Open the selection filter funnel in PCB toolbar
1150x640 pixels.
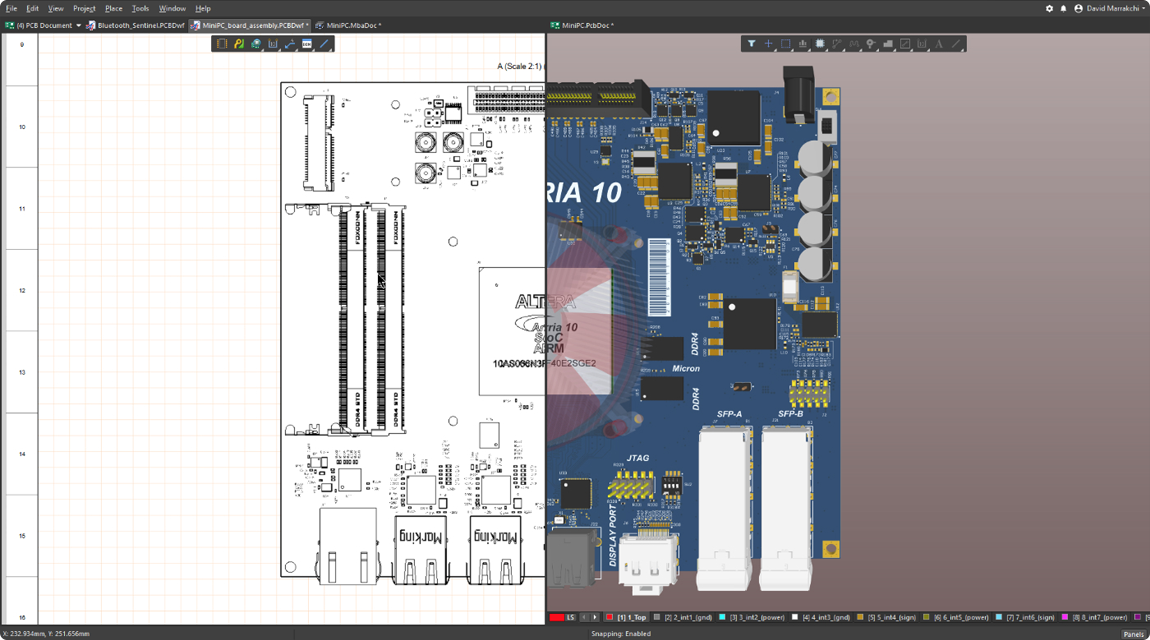[752, 44]
